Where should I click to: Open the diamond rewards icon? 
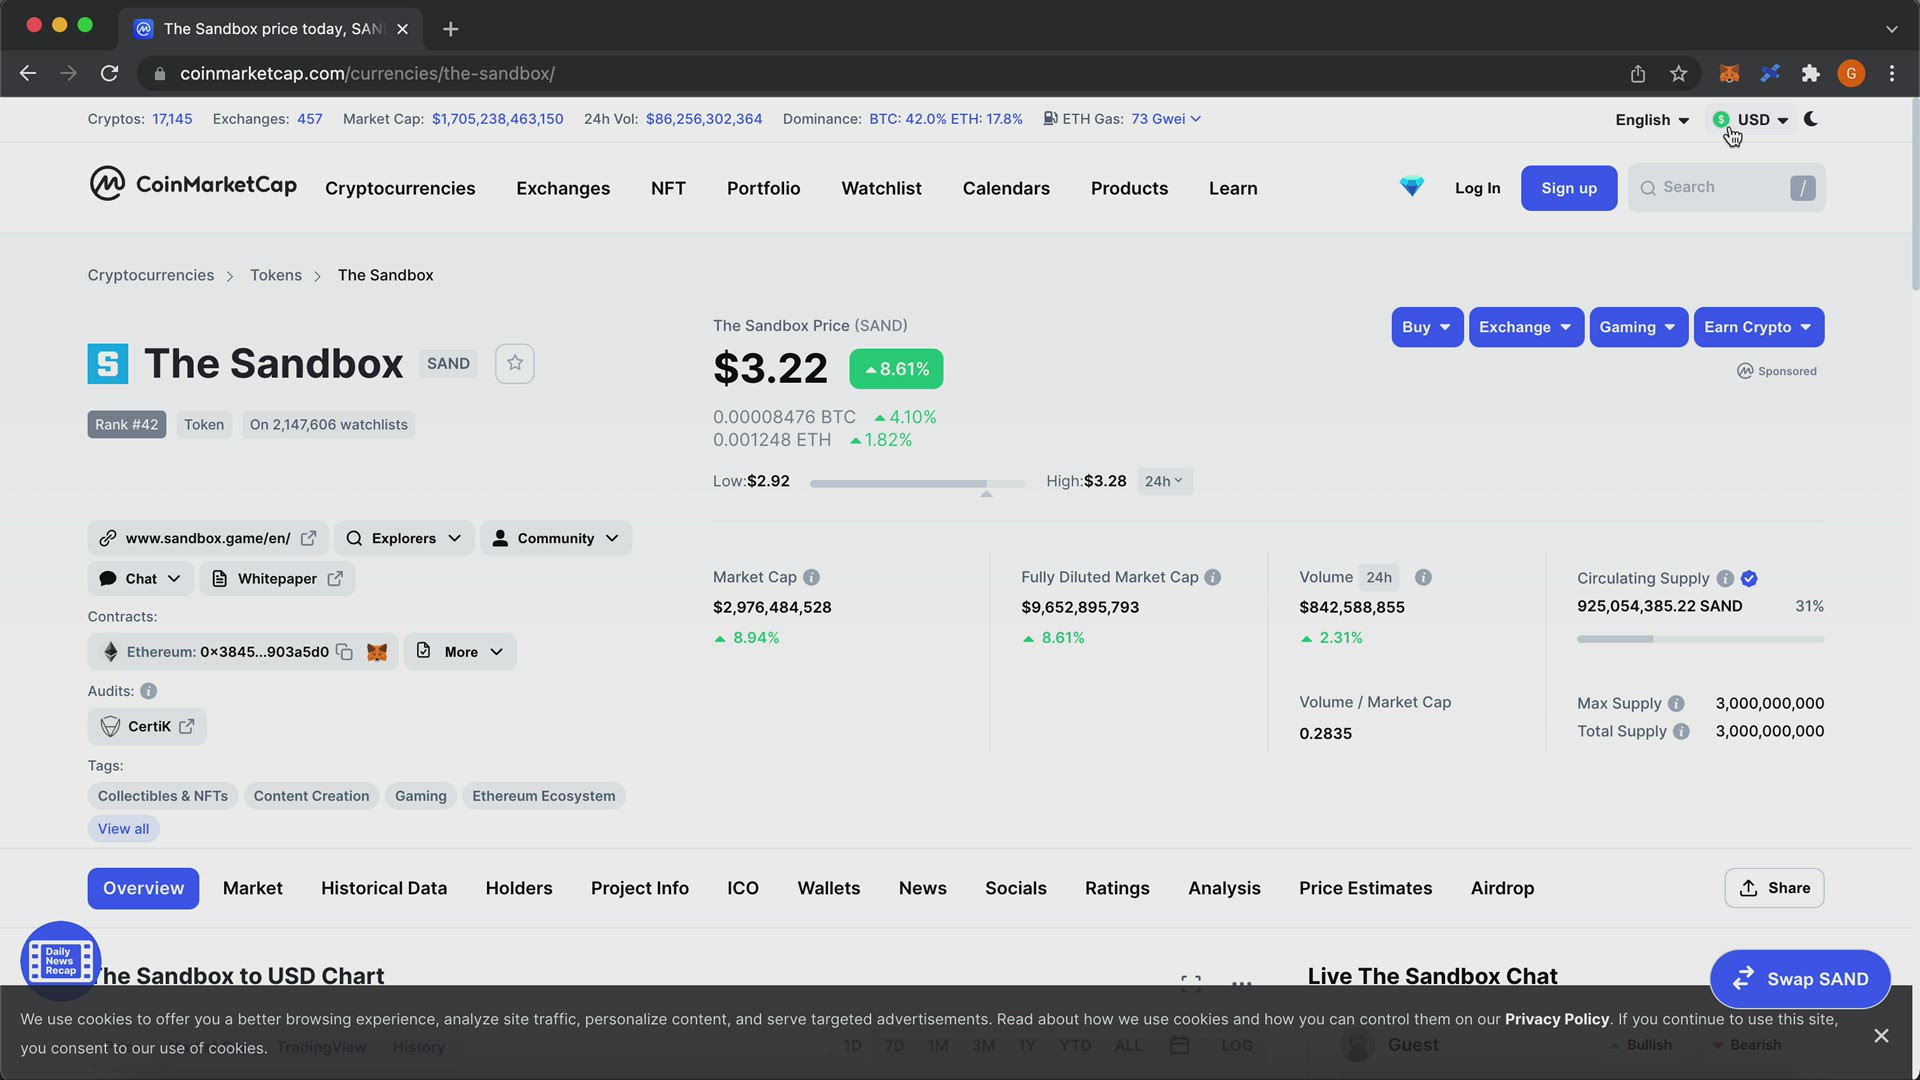point(1411,187)
